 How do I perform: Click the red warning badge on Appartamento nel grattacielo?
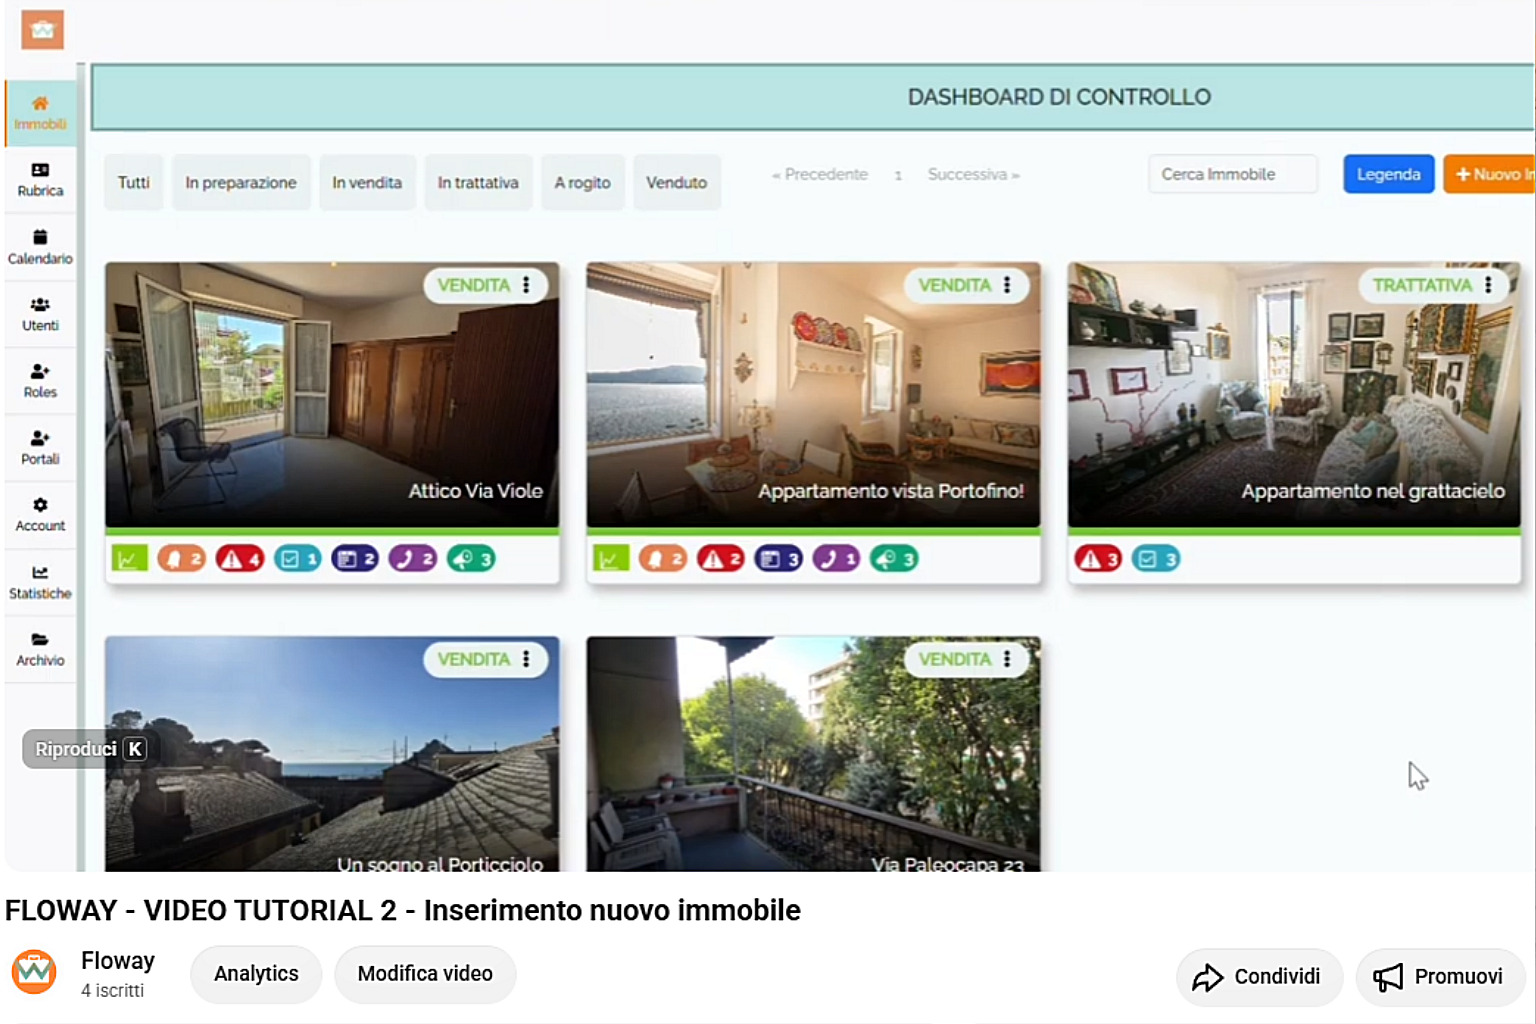point(1098,558)
